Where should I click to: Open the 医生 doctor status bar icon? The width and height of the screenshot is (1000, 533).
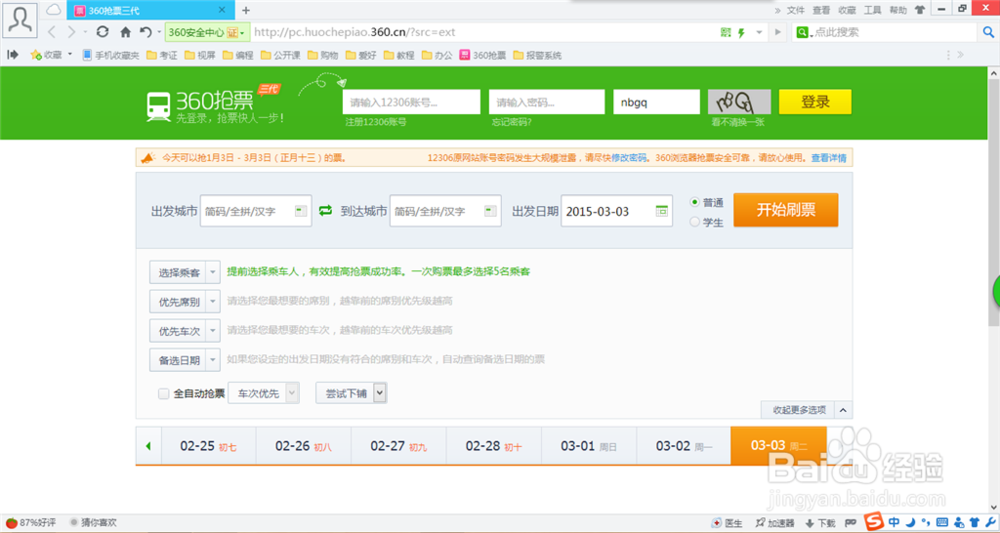pos(727,523)
